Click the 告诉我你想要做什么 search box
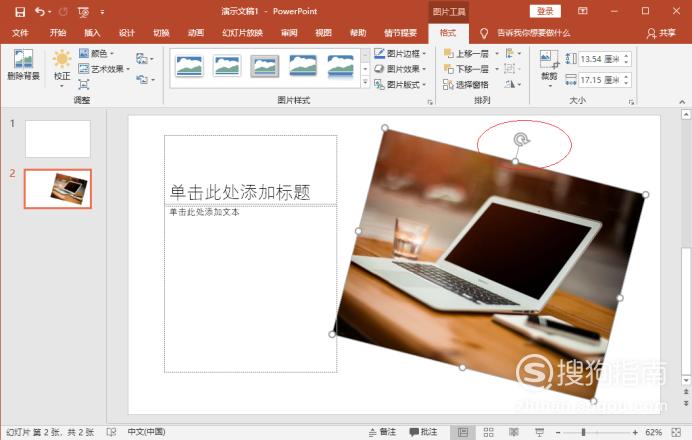 tap(534, 33)
